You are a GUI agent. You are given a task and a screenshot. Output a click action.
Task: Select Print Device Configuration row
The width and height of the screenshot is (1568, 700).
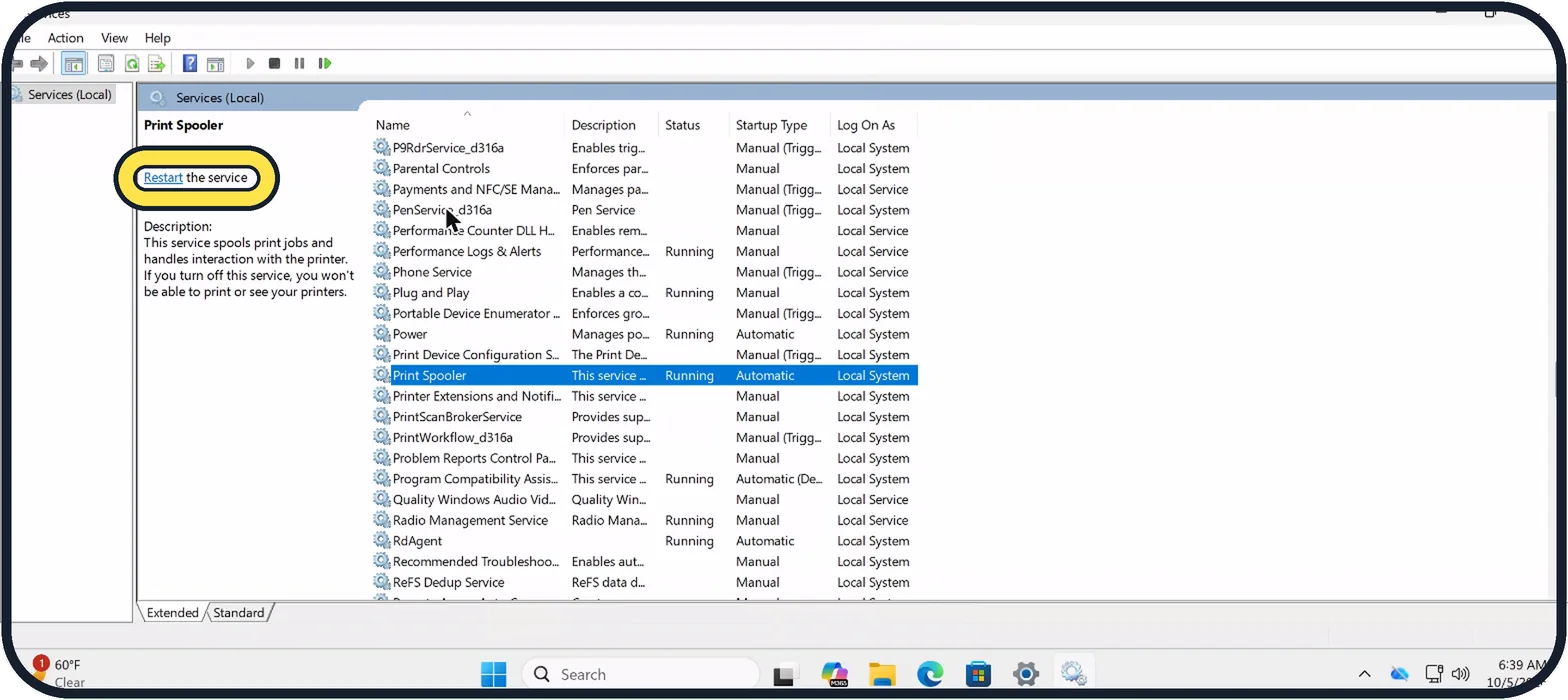(645, 355)
